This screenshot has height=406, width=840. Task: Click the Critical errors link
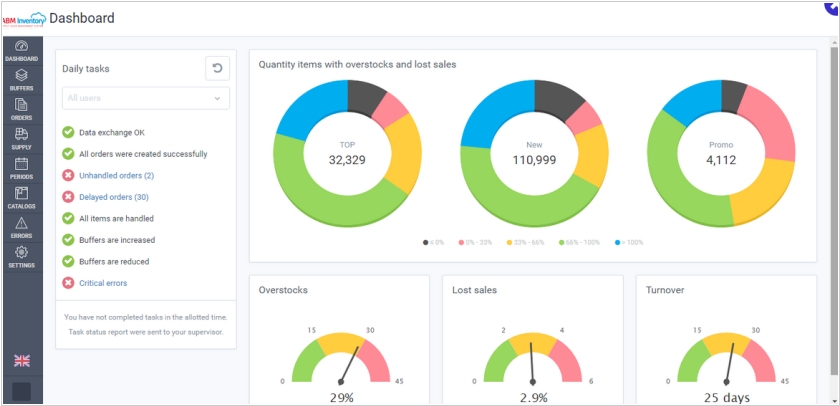point(103,283)
